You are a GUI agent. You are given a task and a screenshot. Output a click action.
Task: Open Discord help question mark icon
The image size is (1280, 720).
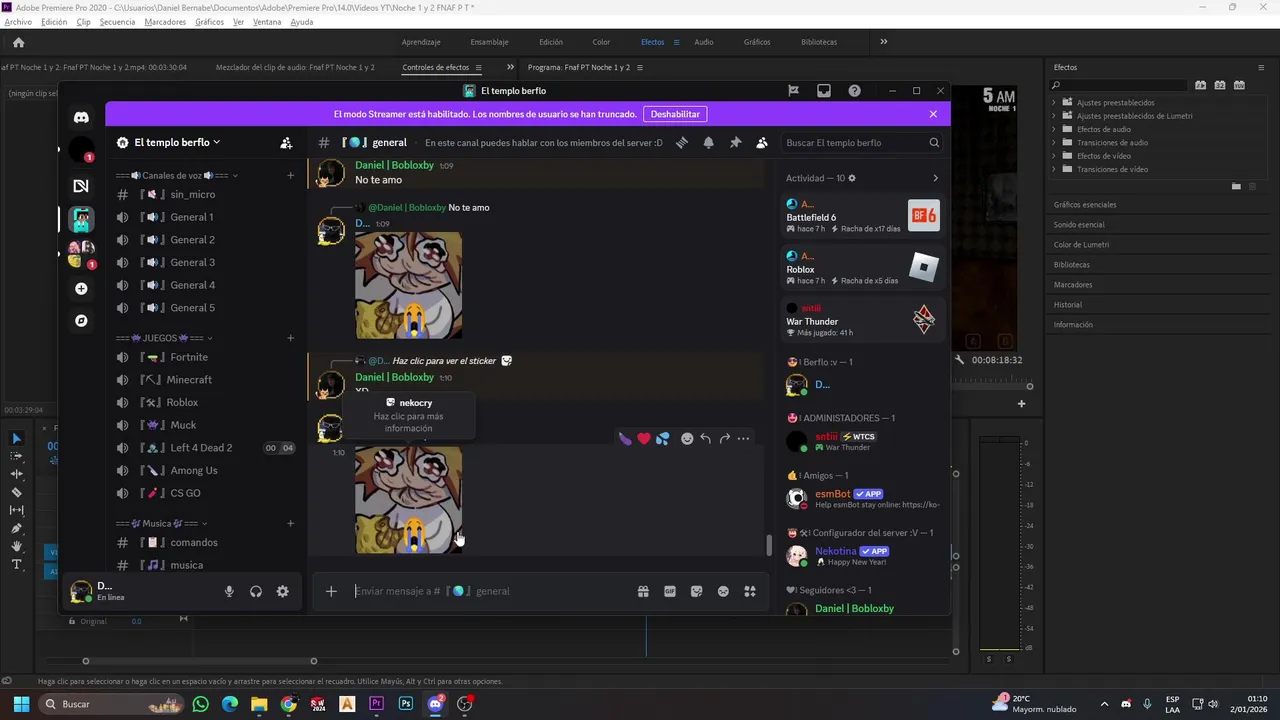(854, 91)
